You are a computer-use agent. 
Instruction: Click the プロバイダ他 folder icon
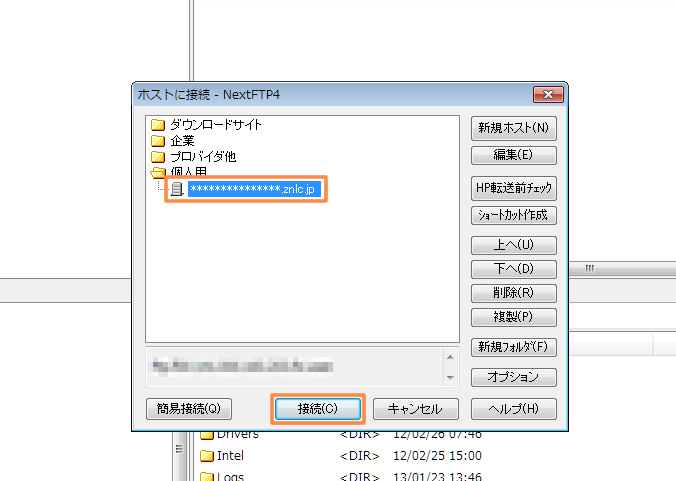tap(158, 157)
